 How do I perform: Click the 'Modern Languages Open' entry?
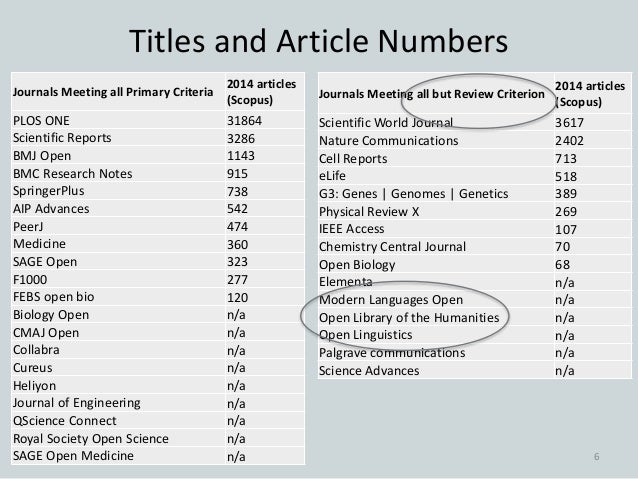pyautogui.click(x=391, y=300)
